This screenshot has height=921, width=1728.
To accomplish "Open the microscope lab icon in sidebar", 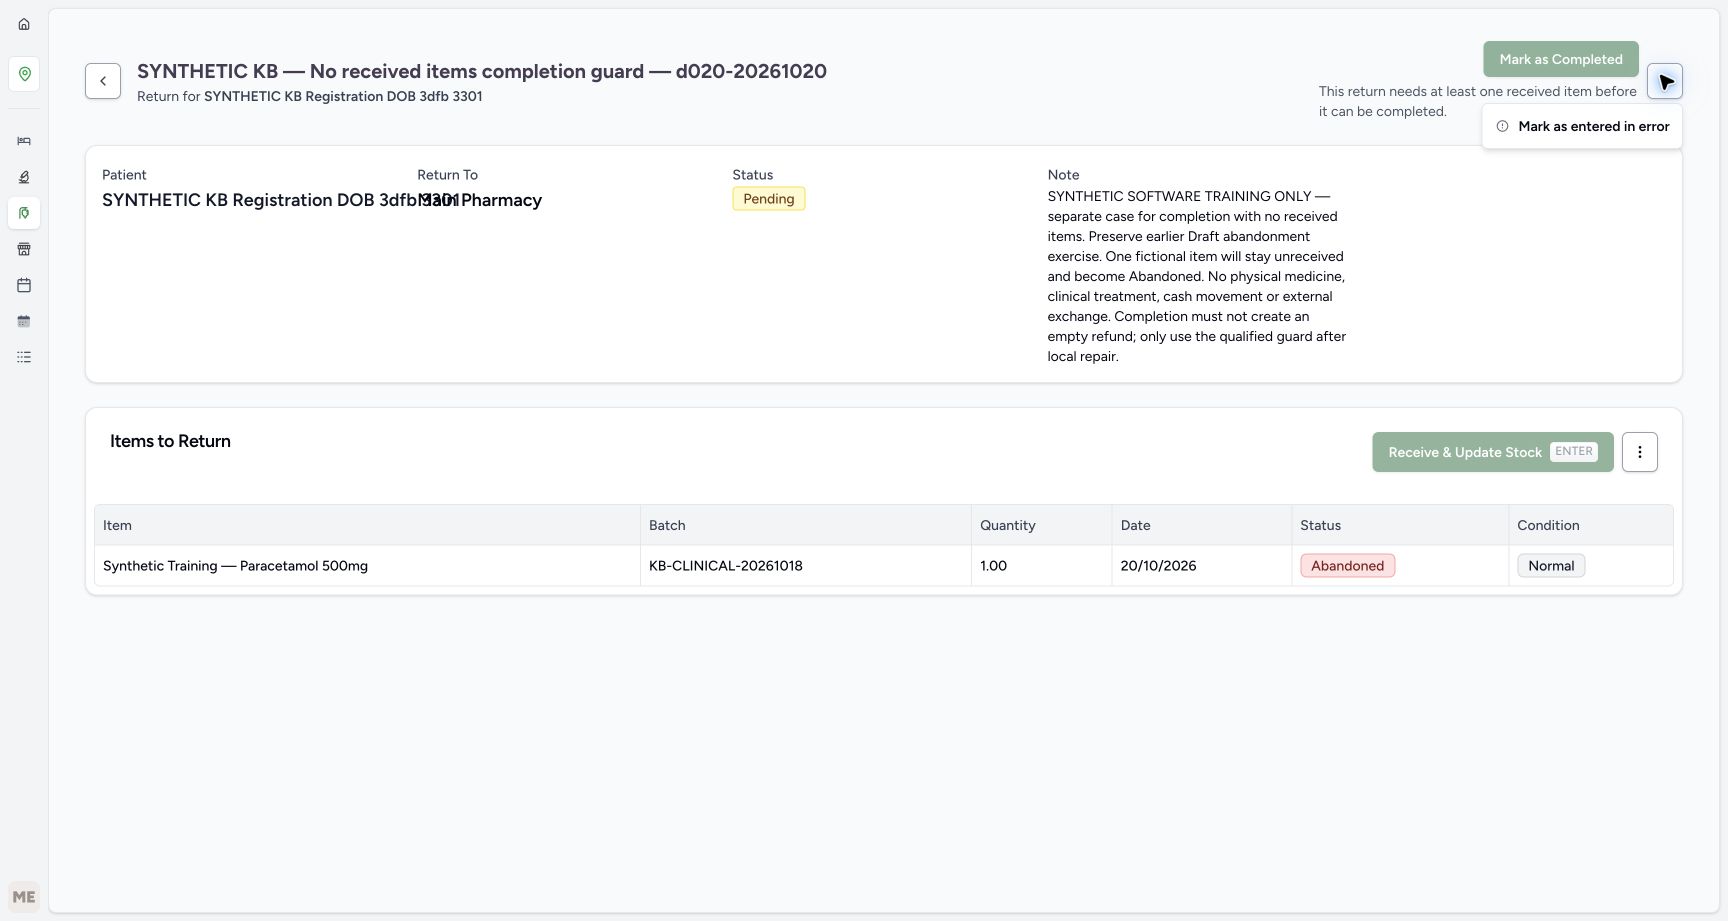I will click(x=24, y=177).
